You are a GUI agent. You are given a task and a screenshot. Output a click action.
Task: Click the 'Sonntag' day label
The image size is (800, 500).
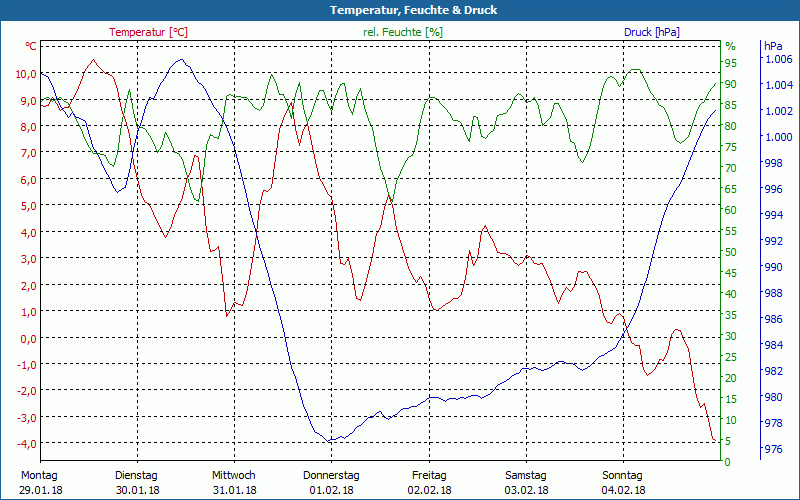tap(622, 476)
